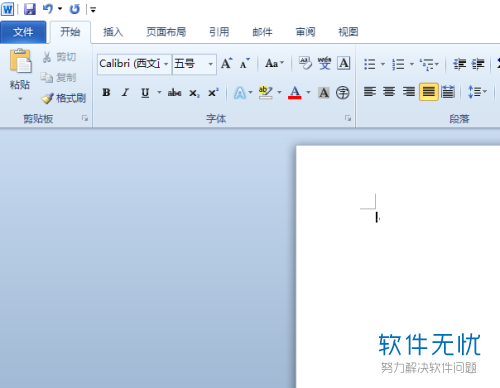Click the Word application icon in title bar
The image size is (500, 388).
coord(7,9)
